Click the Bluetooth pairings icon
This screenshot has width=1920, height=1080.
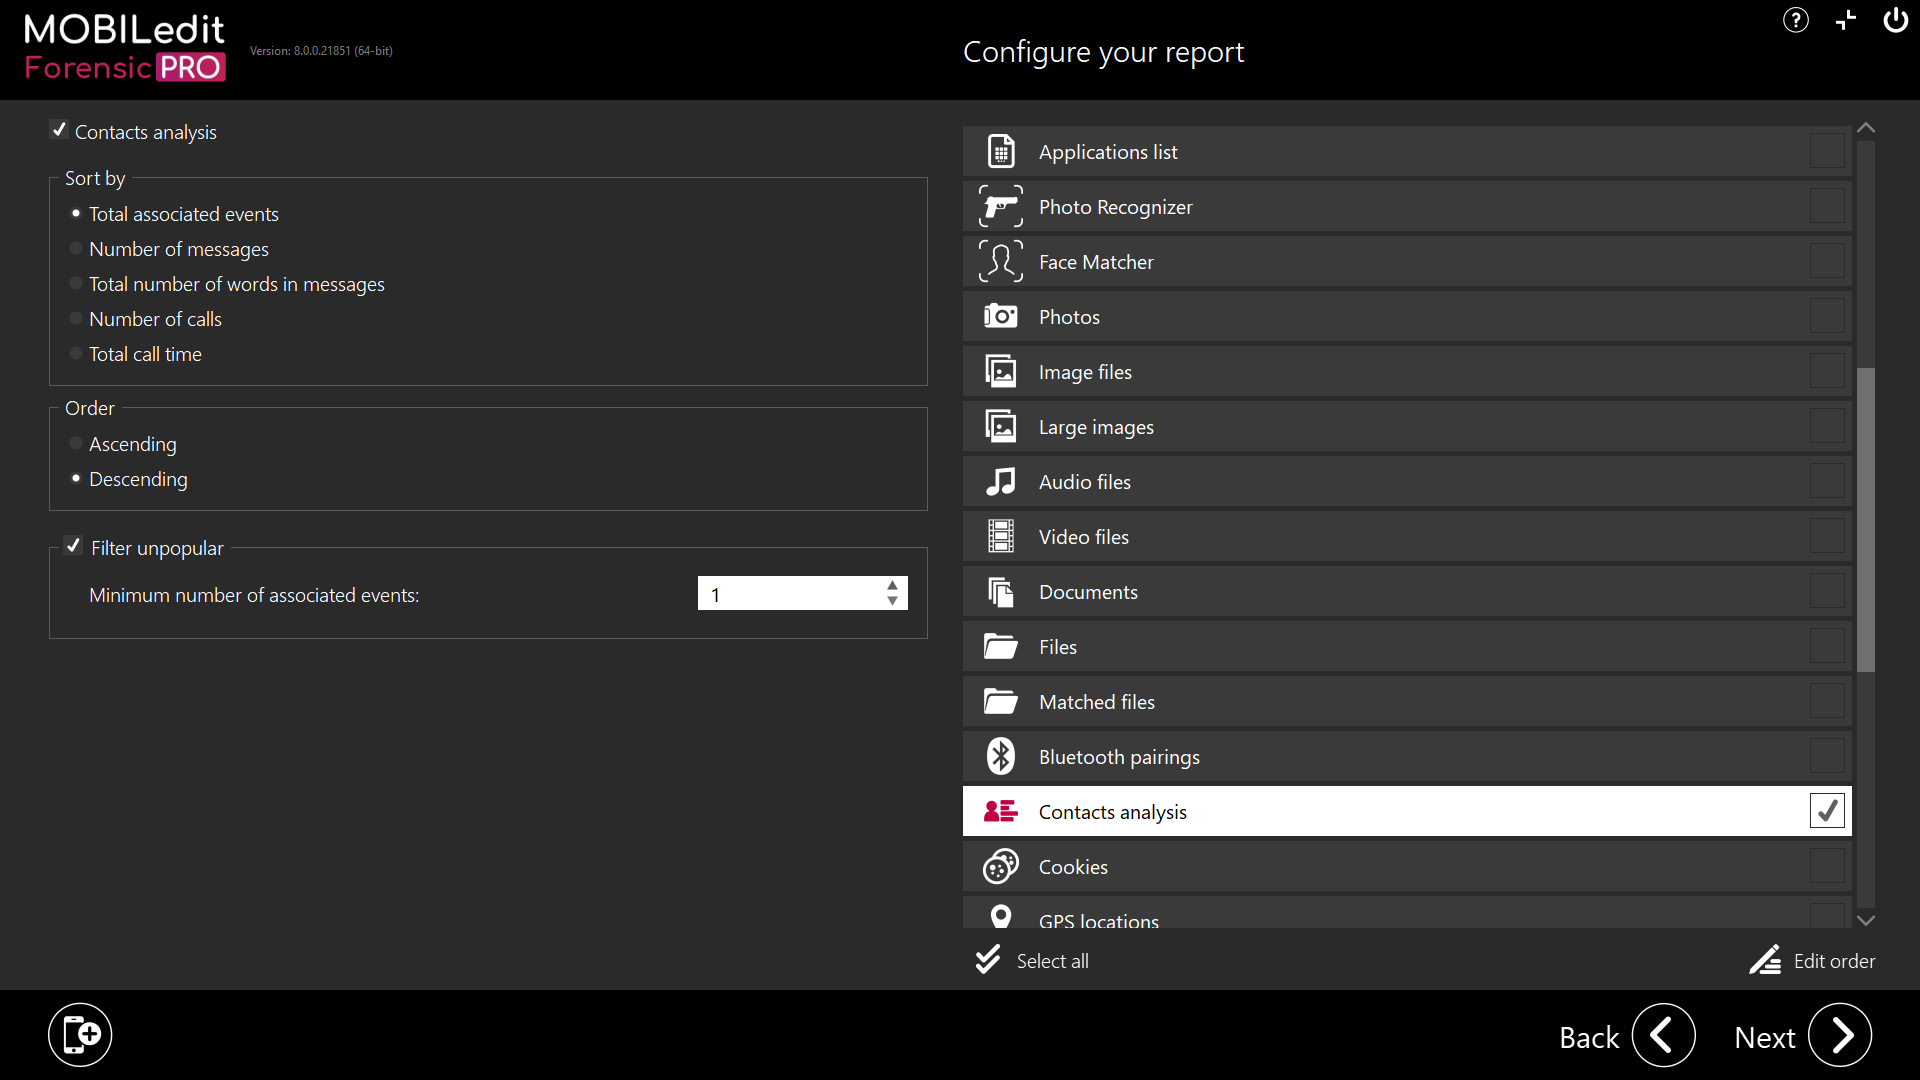1000,757
